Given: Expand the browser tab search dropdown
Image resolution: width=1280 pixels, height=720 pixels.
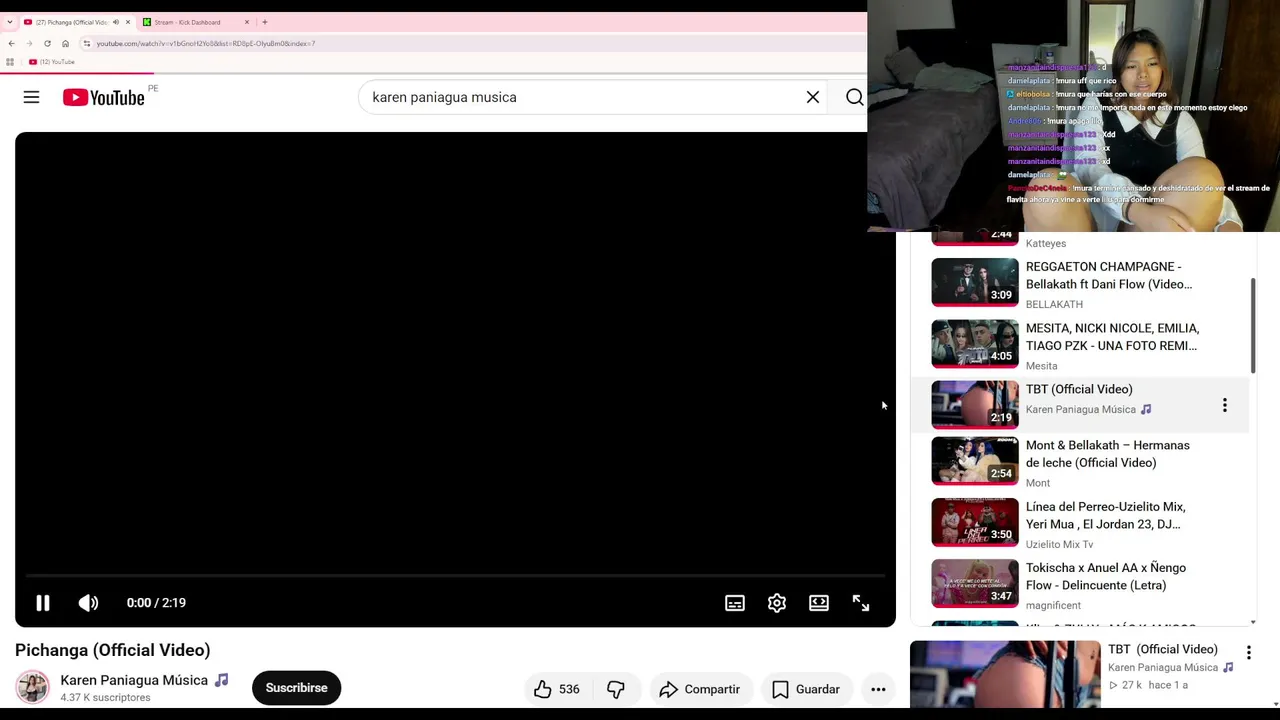Looking at the screenshot, I should [9, 22].
